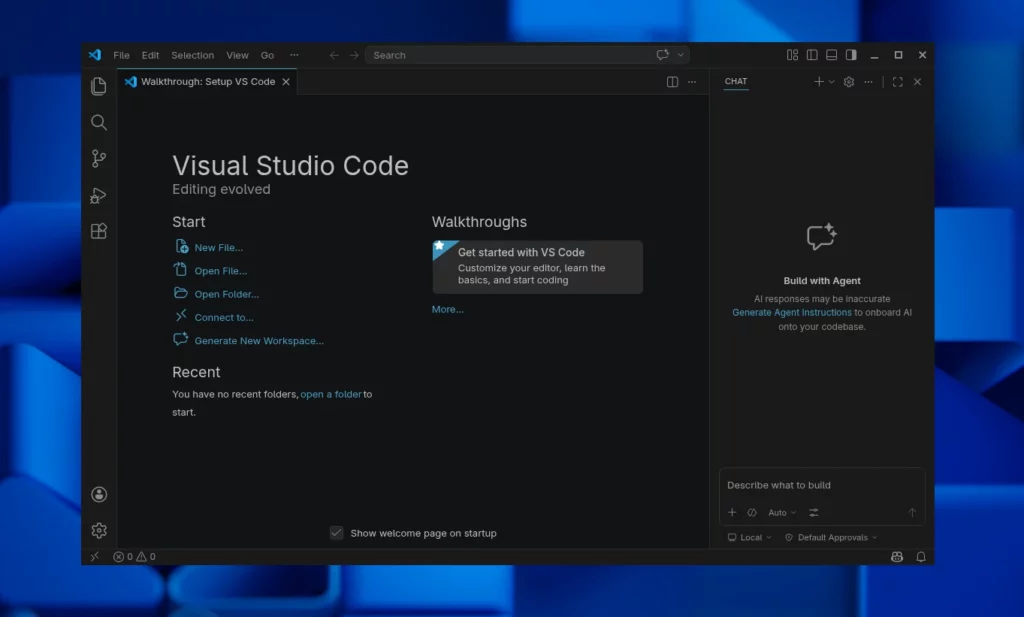Switch to the Chat tab

[x=736, y=82]
